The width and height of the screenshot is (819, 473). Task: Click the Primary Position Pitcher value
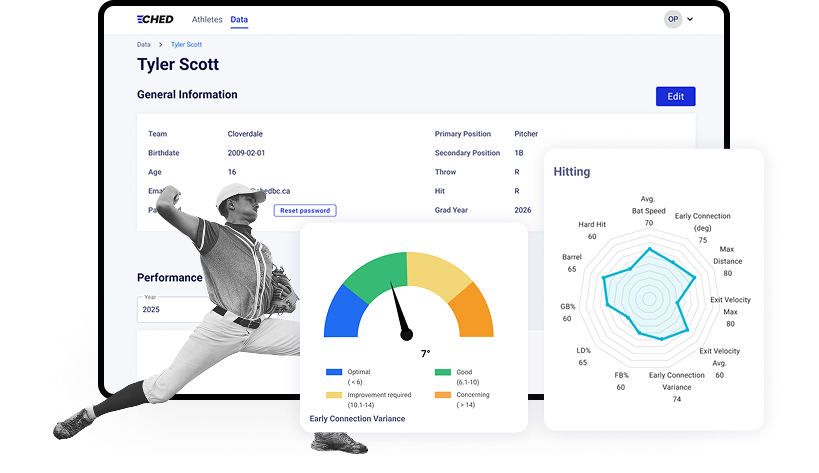pyautogui.click(x=526, y=133)
